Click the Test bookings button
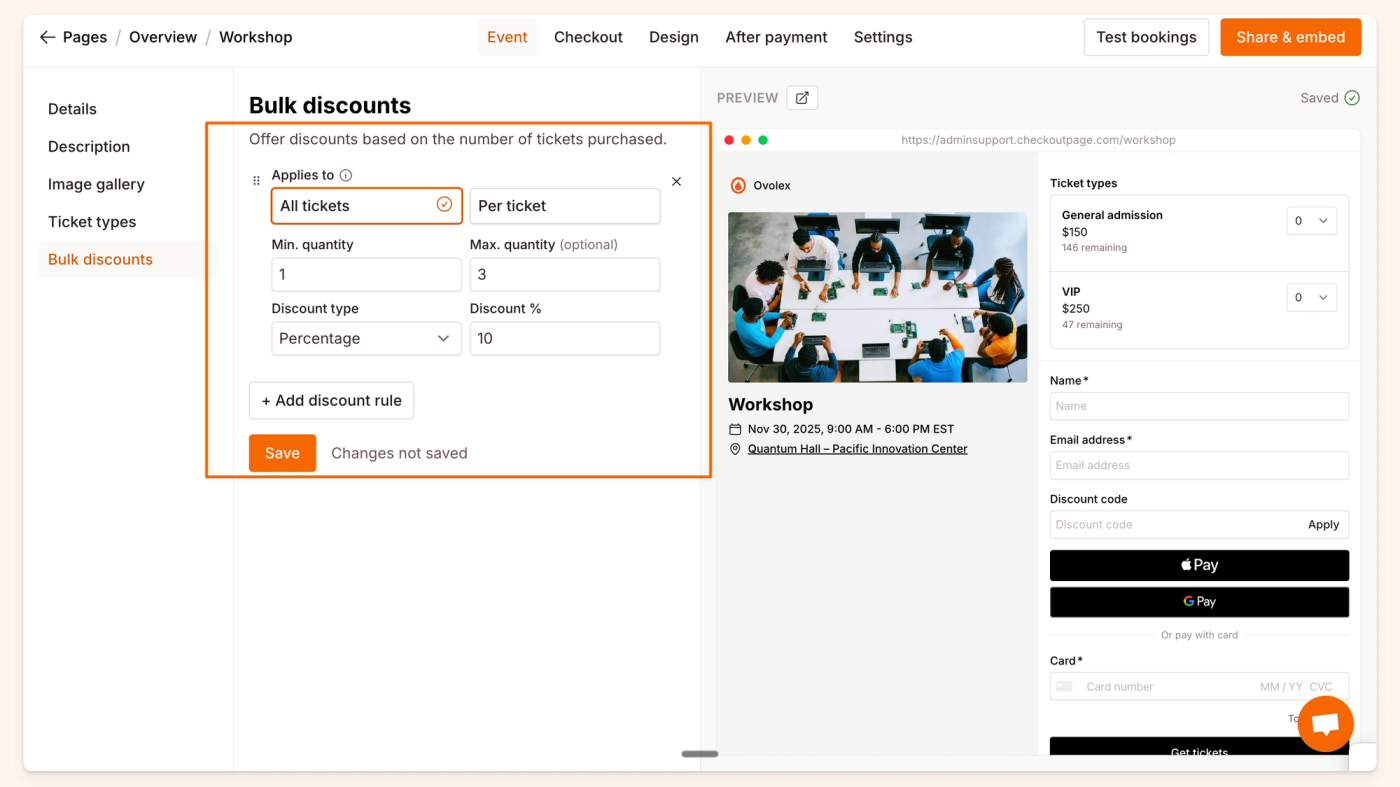Image resolution: width=1400 pixels, height=787 pixels. [1146, 37]
